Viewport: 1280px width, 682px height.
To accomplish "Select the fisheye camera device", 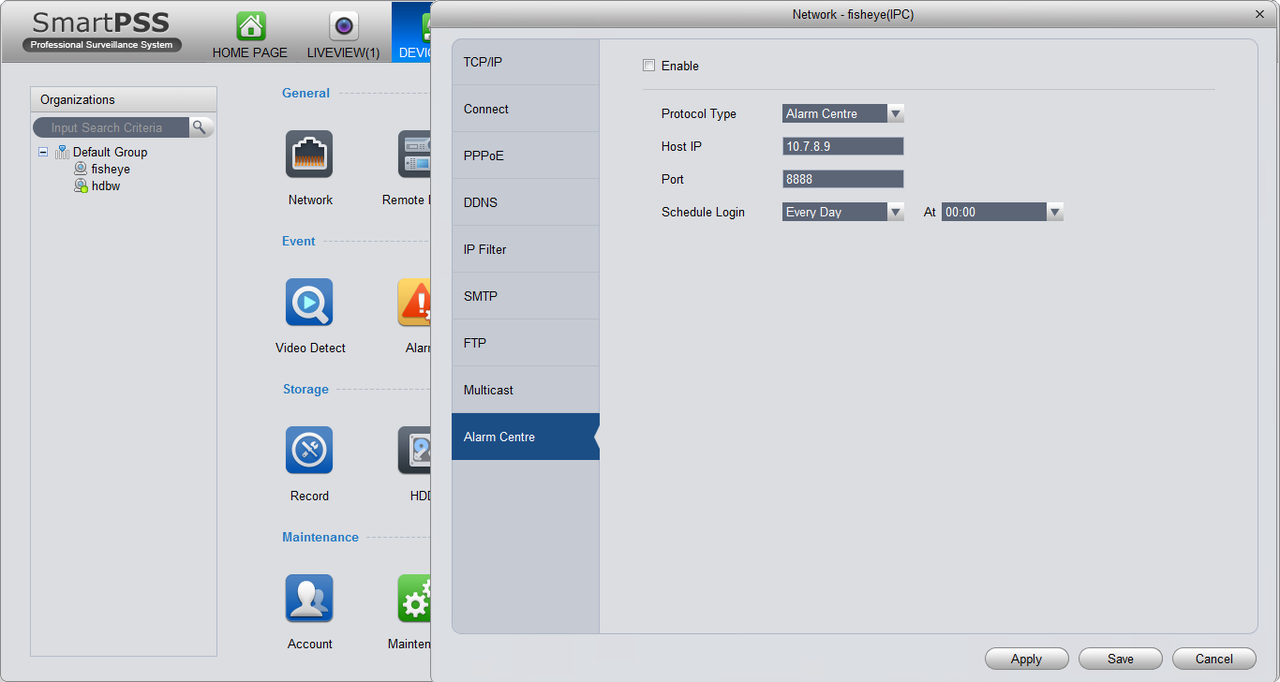I will pos(102,169).
